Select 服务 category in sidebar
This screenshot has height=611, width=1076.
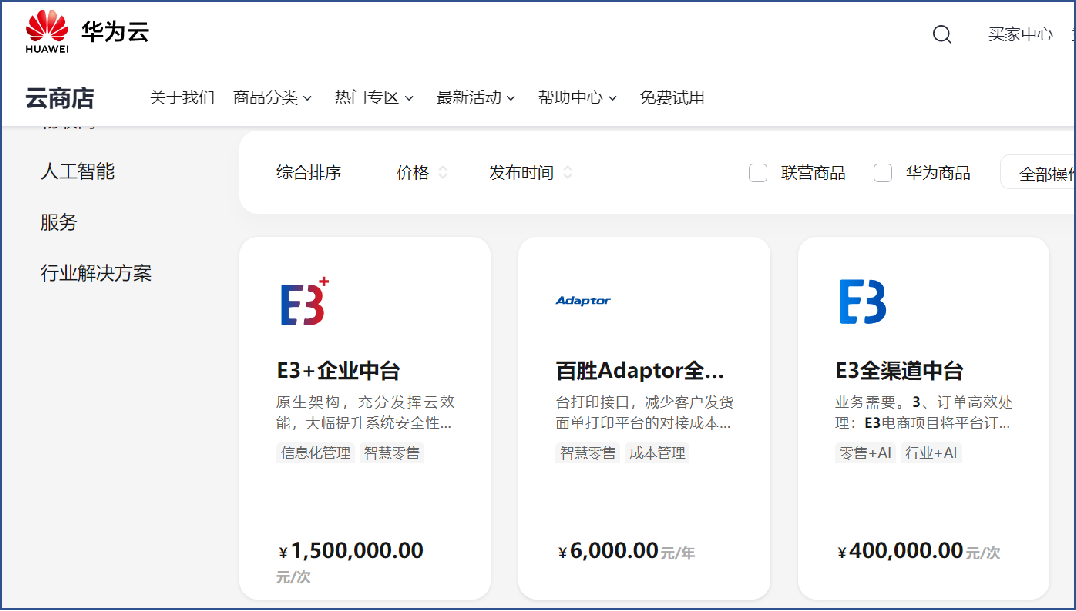(x=59, y=222)
